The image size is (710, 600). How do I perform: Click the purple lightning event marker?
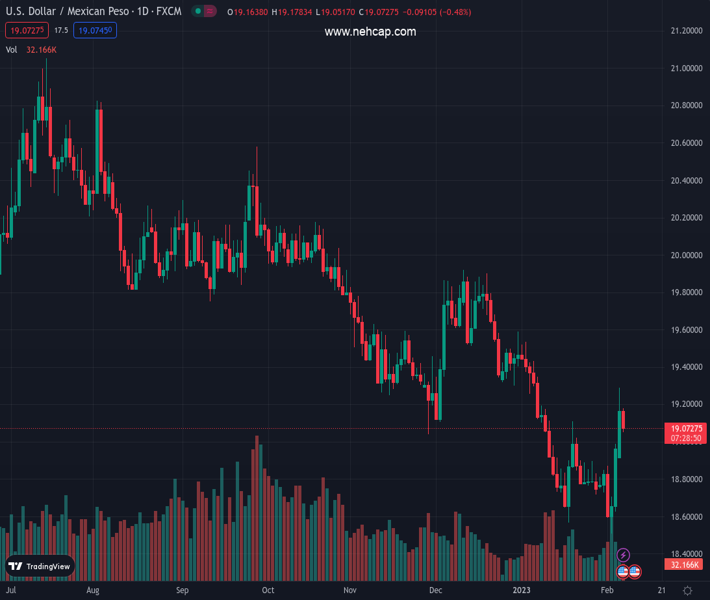[623, 555]
